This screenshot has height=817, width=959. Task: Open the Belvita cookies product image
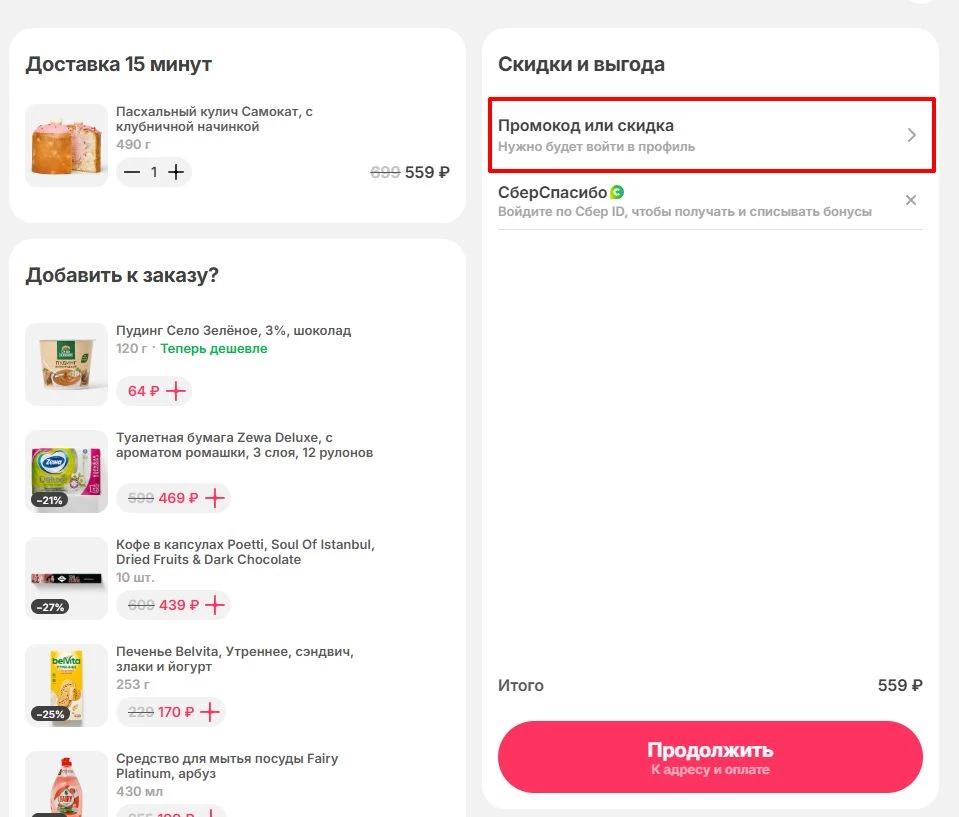(x=66, y=685)
